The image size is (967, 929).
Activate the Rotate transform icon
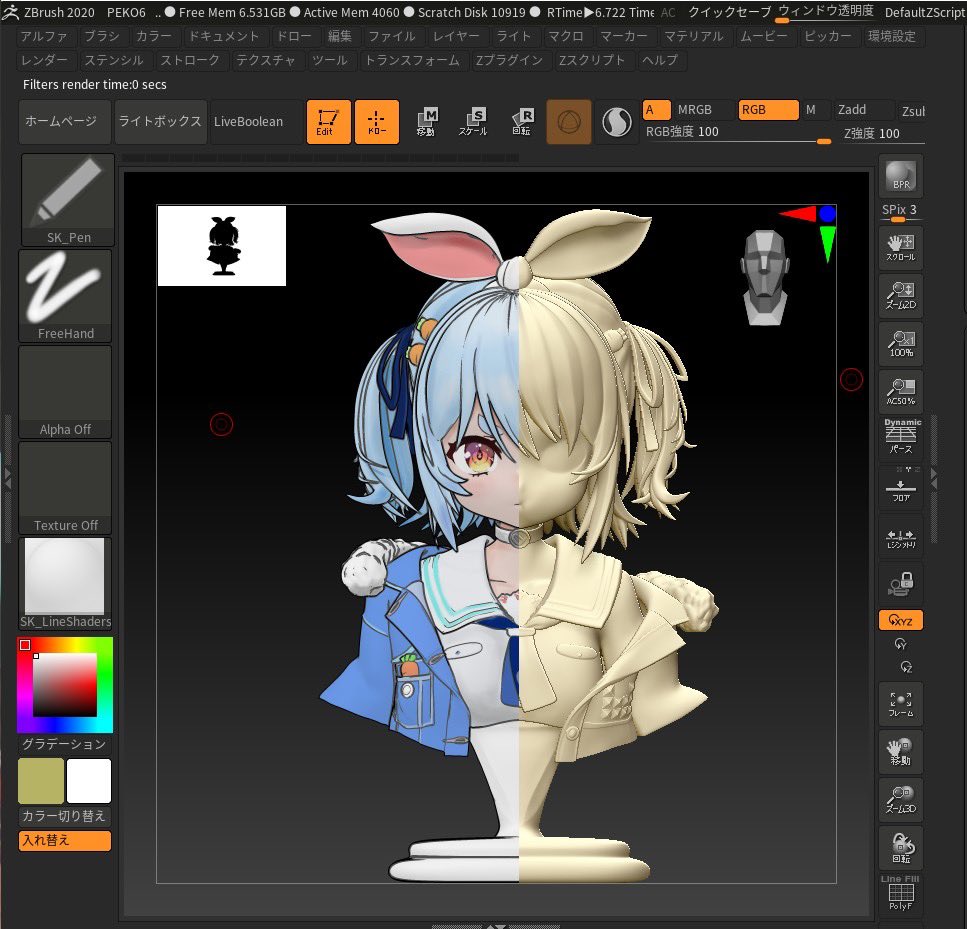click(x=522, y=122)
